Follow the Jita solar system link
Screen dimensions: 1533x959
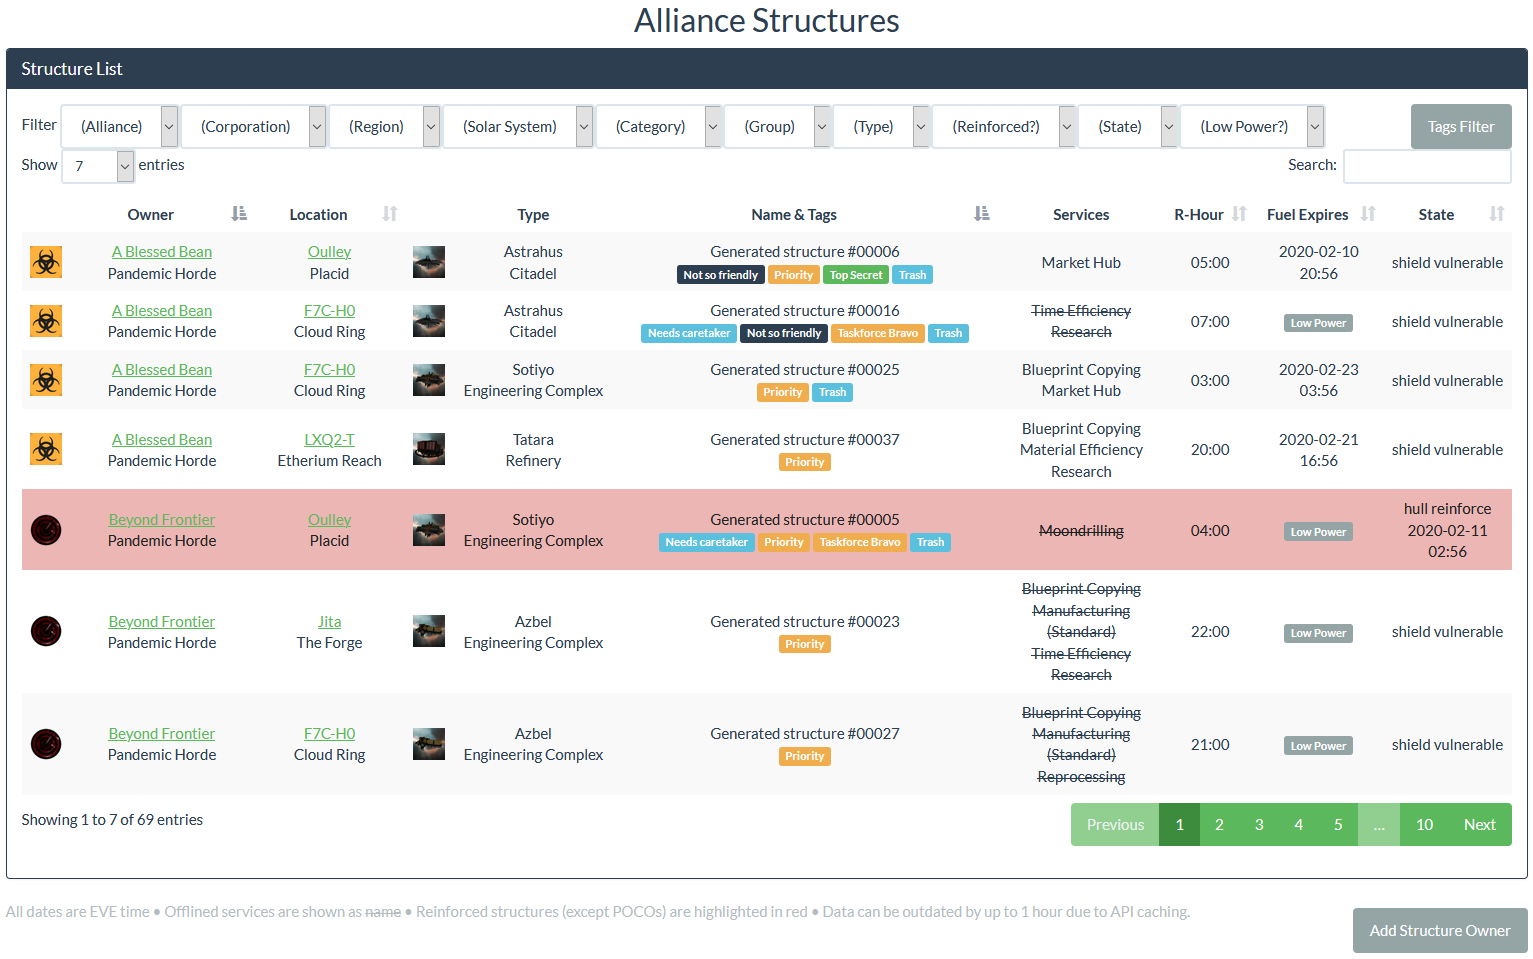[x=329, y=621]
